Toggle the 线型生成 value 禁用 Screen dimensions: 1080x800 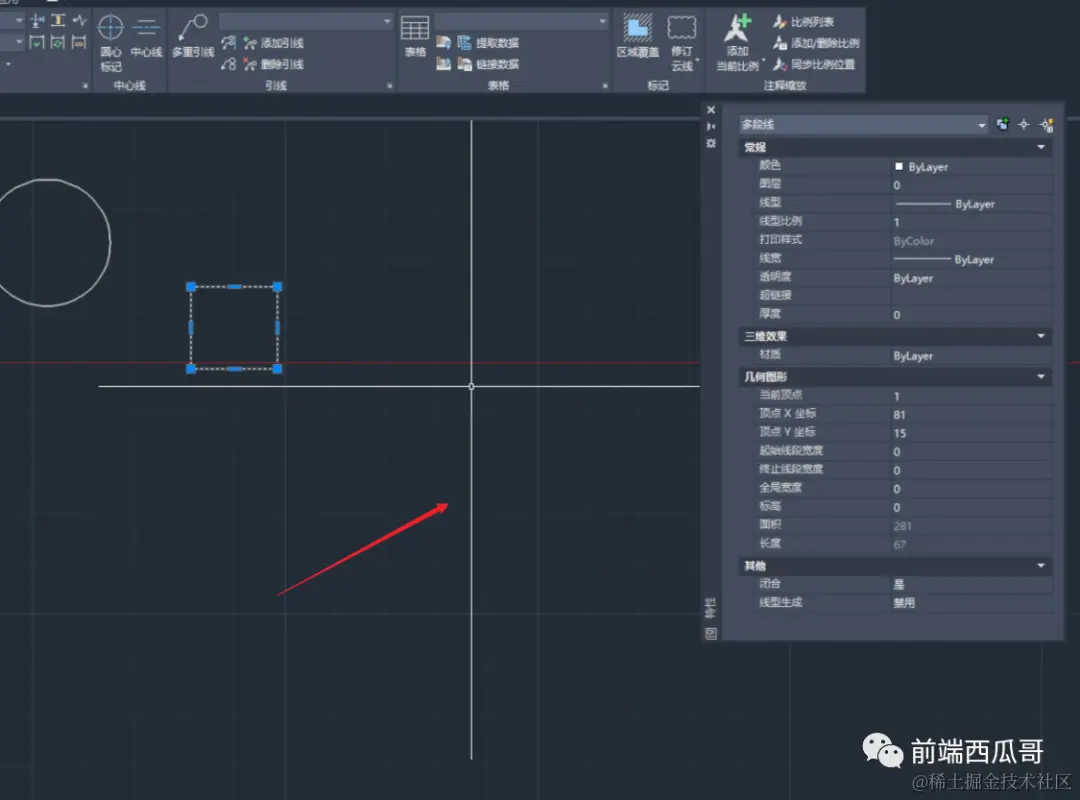click(971, 603)
